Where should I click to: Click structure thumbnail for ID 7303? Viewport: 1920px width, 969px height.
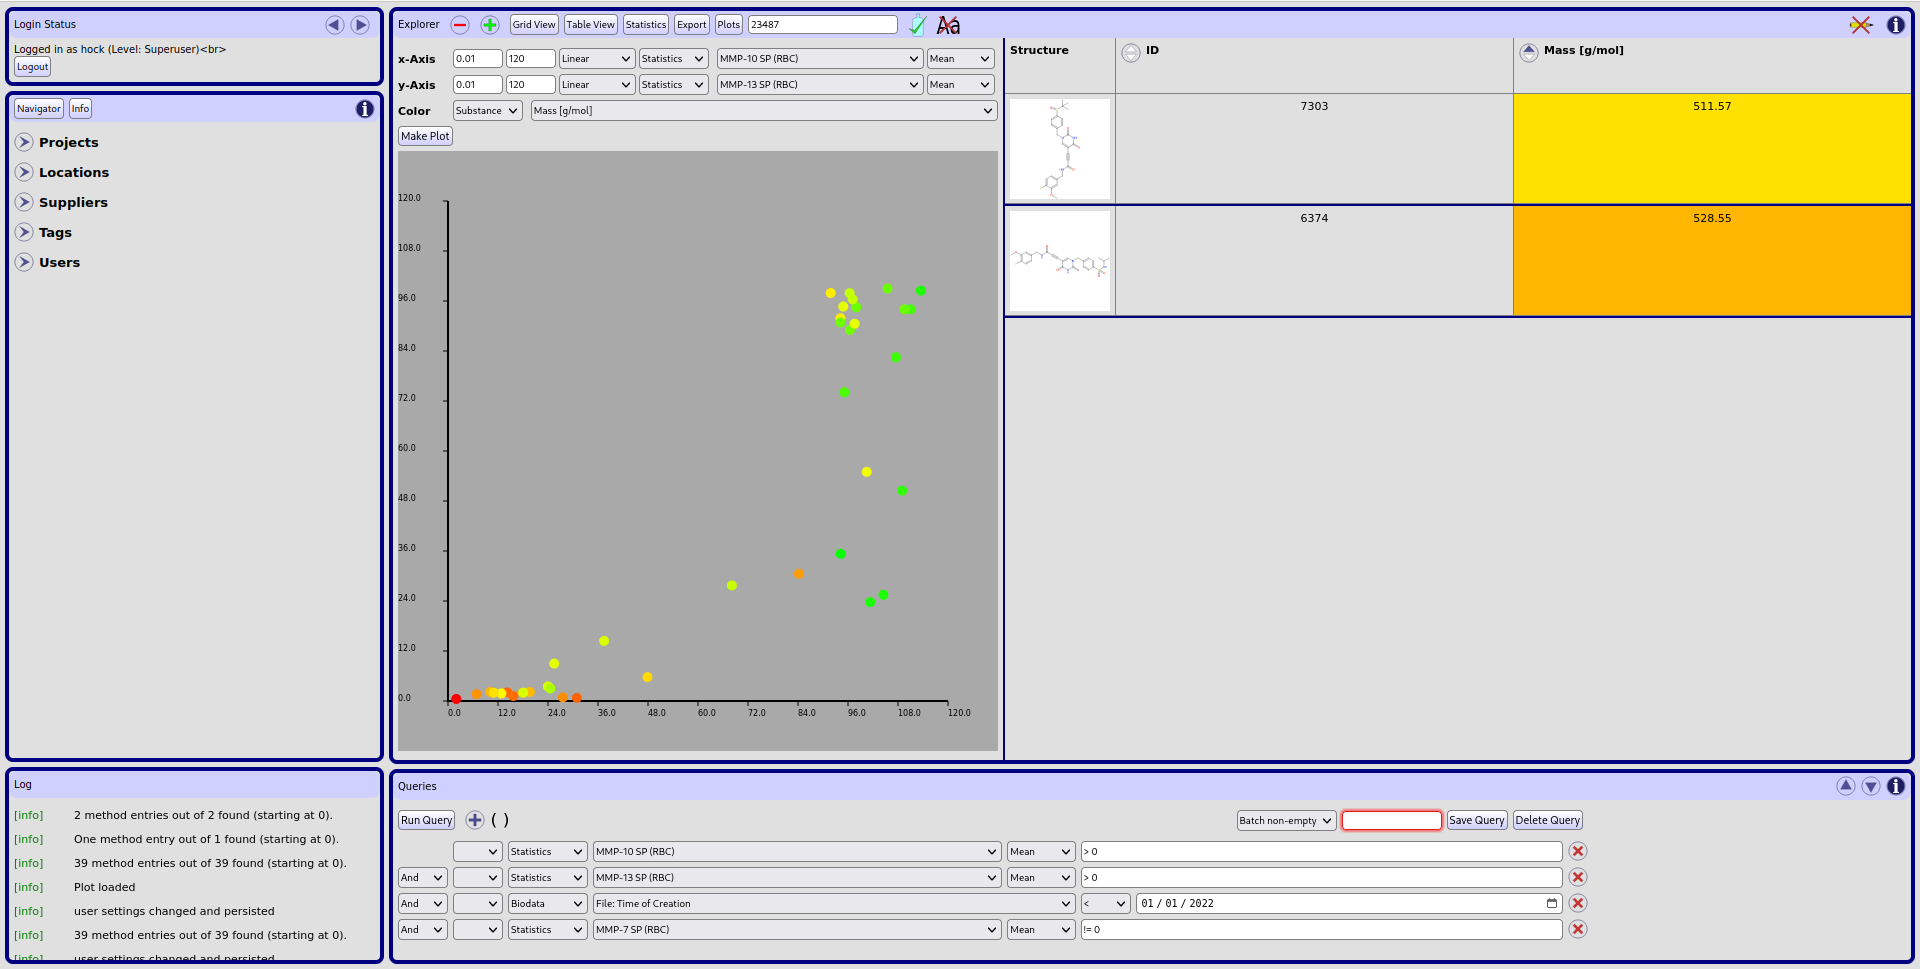point(1060,149)
